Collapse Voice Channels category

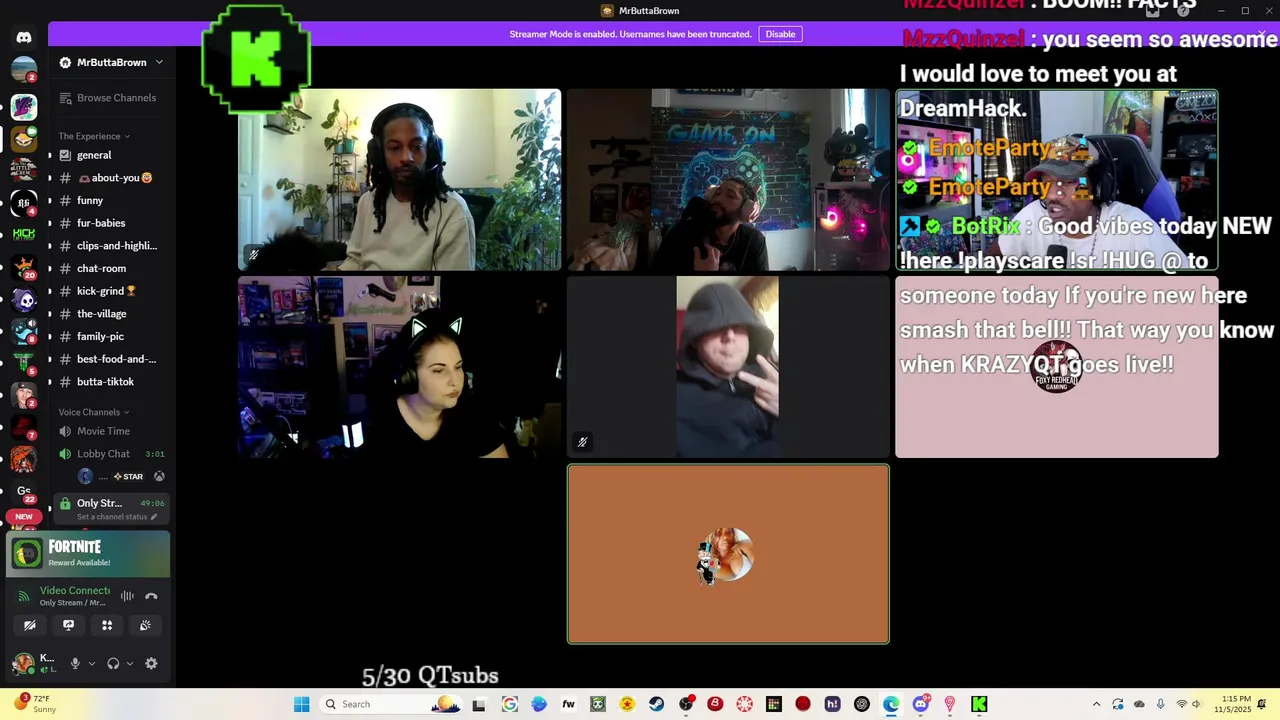[94, 412]
